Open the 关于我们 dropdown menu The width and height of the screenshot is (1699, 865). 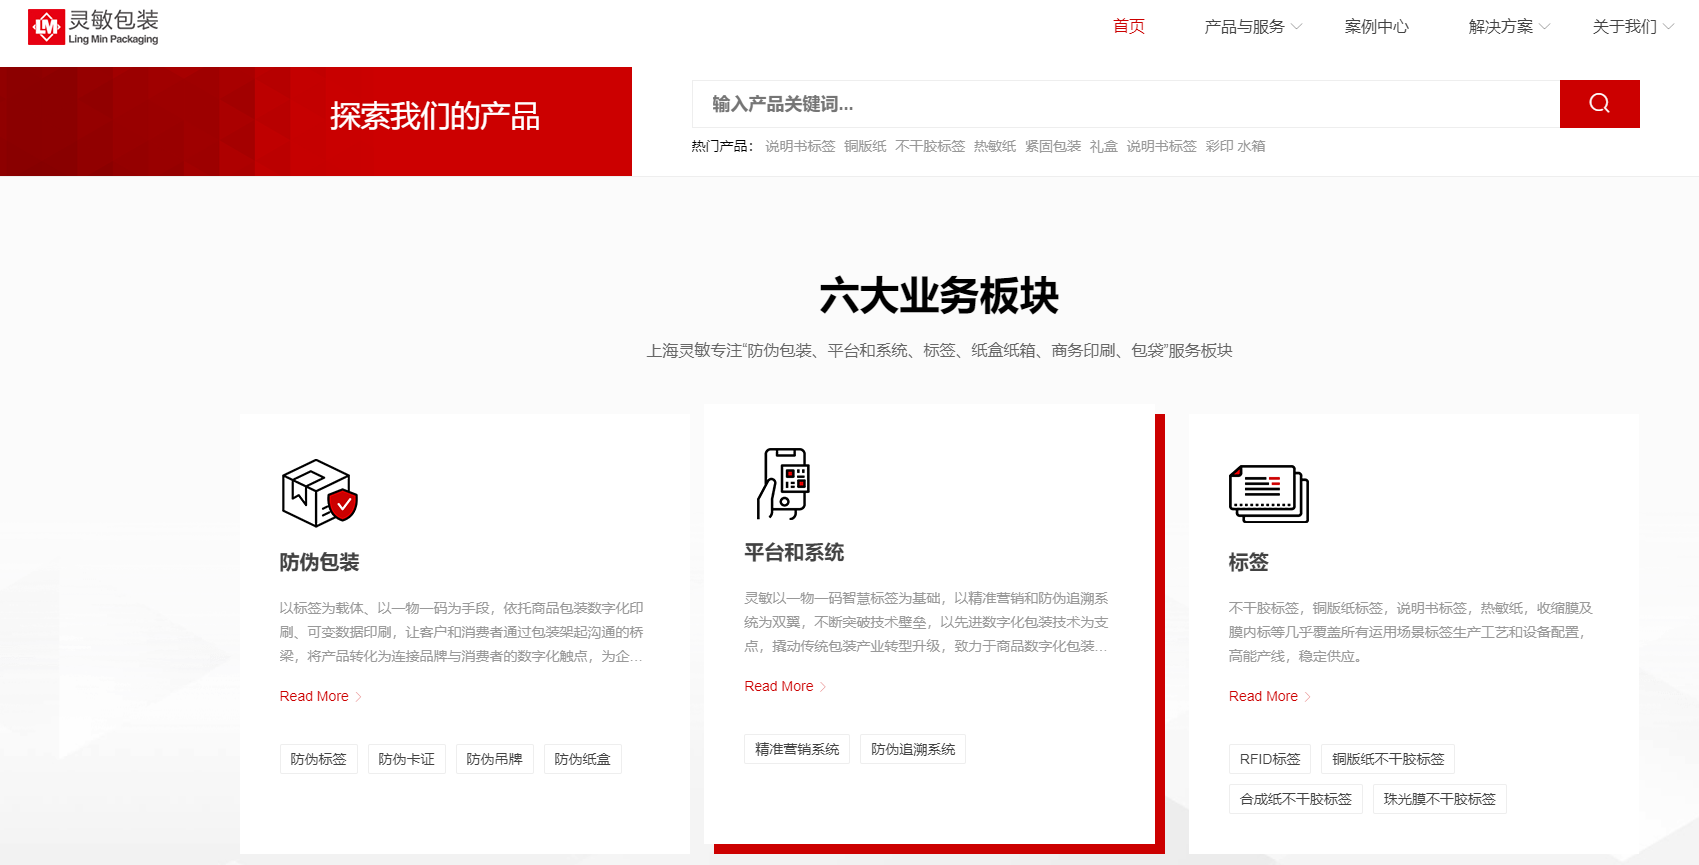1632,27
